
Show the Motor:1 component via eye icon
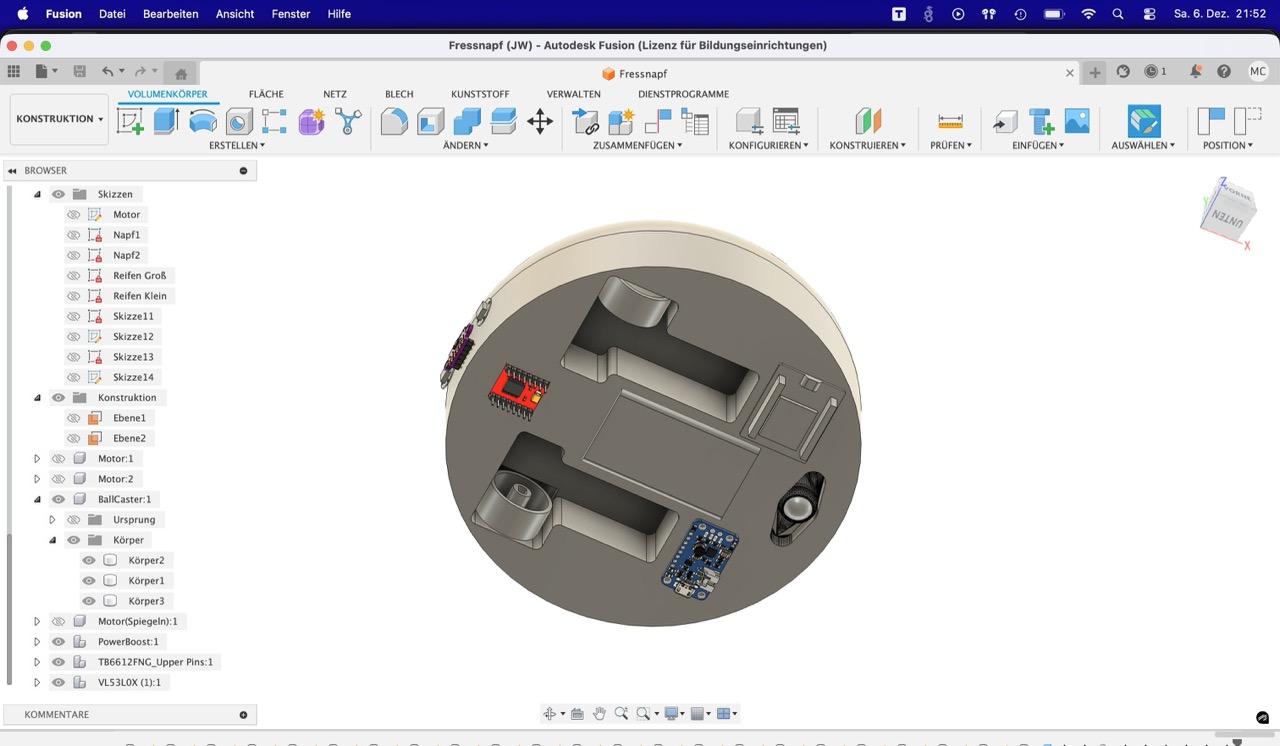(58, 459)
